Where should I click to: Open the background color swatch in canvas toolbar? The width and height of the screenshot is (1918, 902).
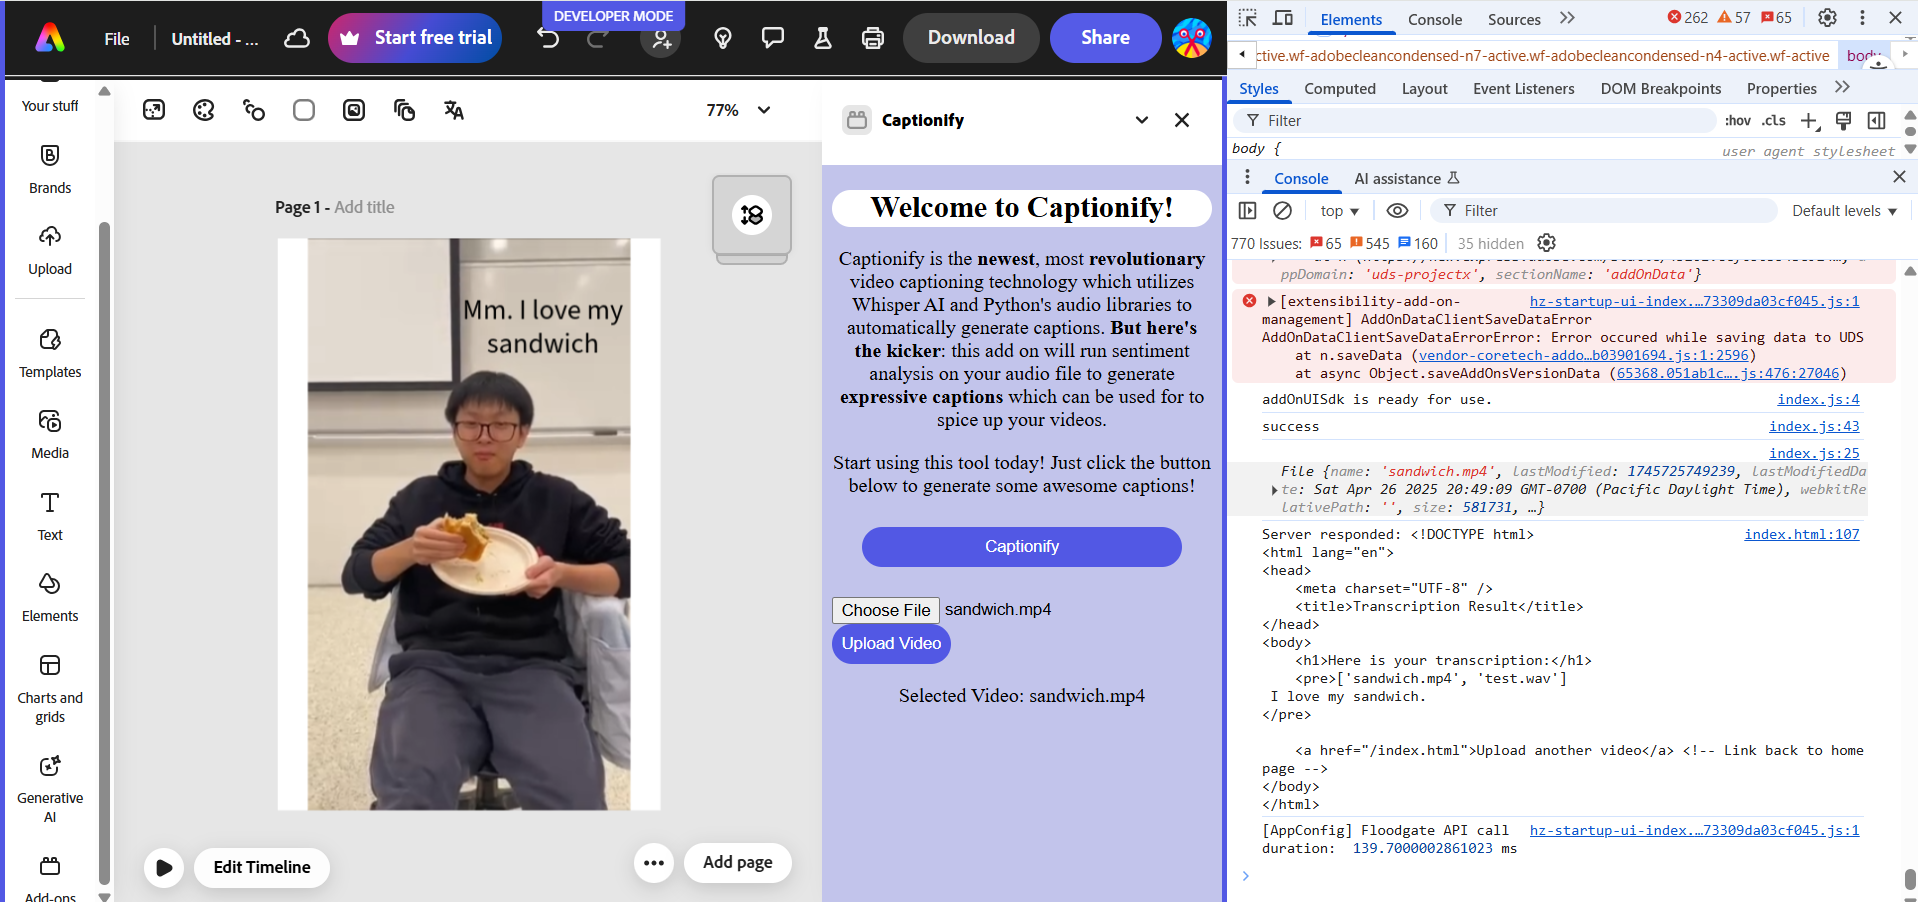pos(304,110)
